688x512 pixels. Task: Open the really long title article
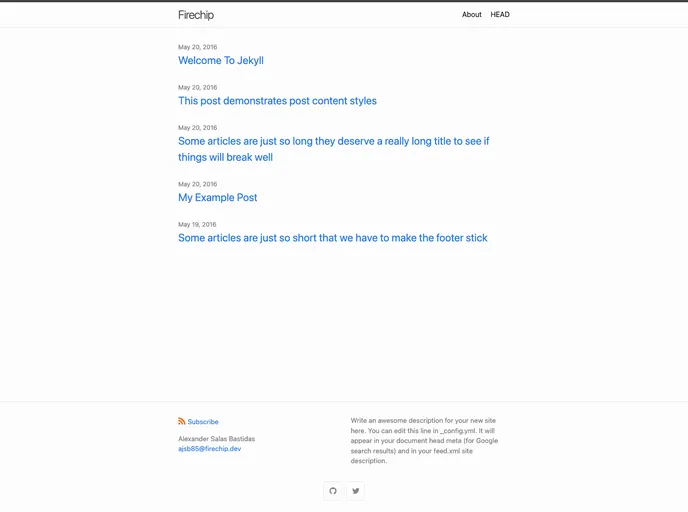point(333,149)
